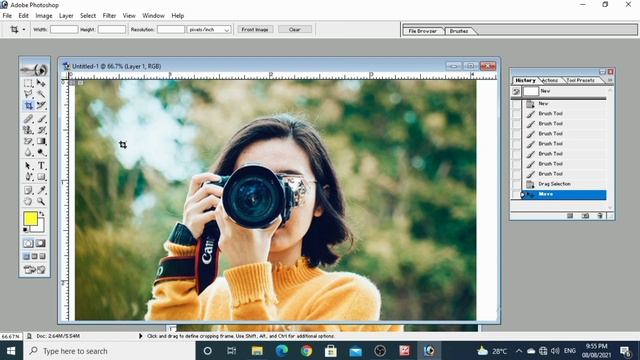Open File Explorer from the taskbar
This screenshot has height=360, width=640.
(x=257, y=351)
